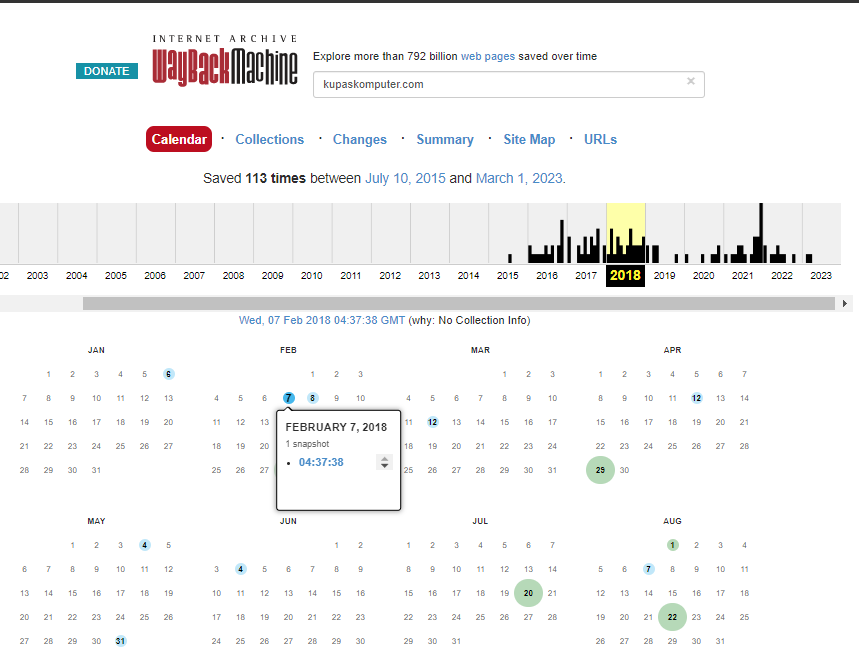Select year 2020 in the timeline
The height and width of the screenshot is (650, 859).
703,276
